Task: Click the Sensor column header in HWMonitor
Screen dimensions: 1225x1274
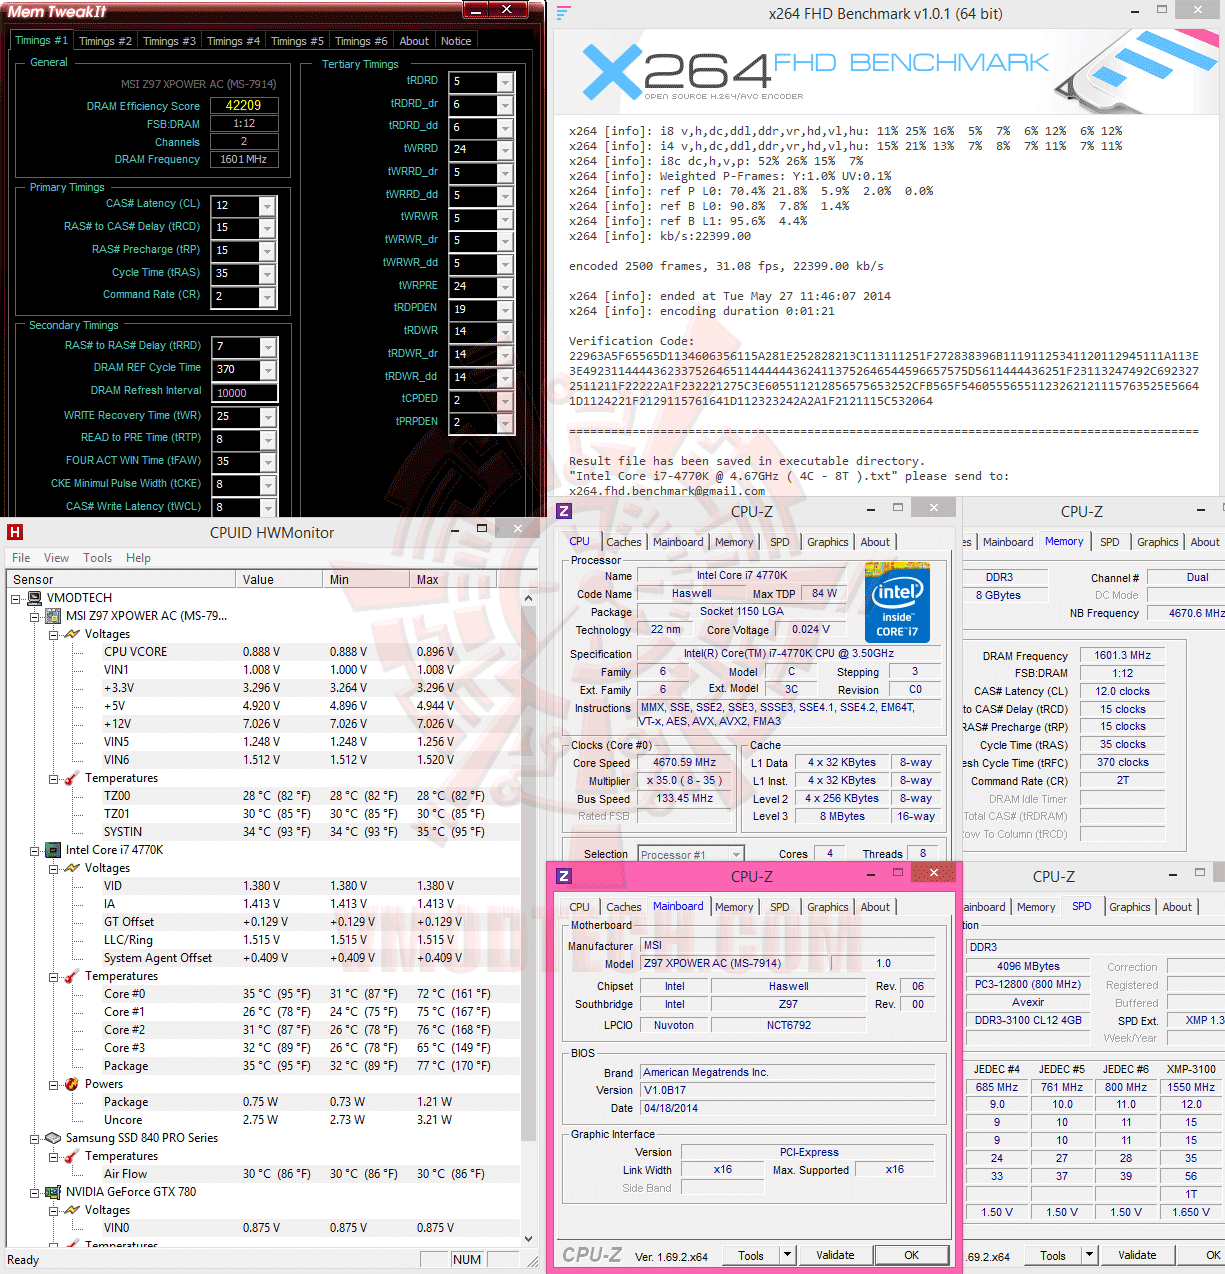Action: point(120,579)
